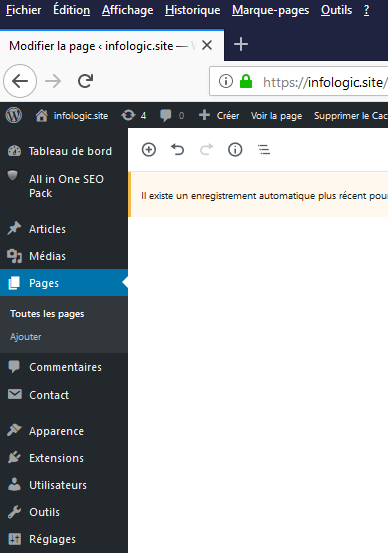Click Voir la page link

pos(276,116)
